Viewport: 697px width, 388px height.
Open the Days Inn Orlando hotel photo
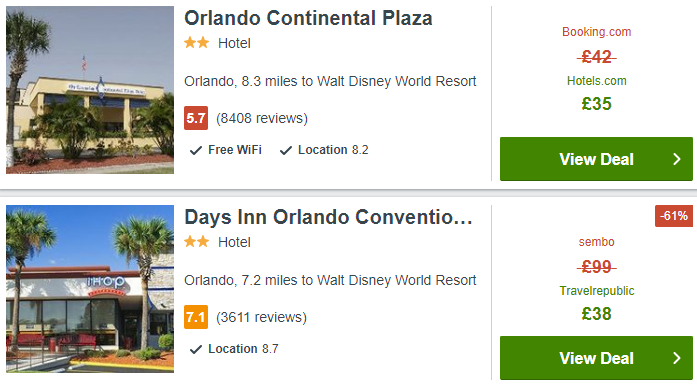90,289
